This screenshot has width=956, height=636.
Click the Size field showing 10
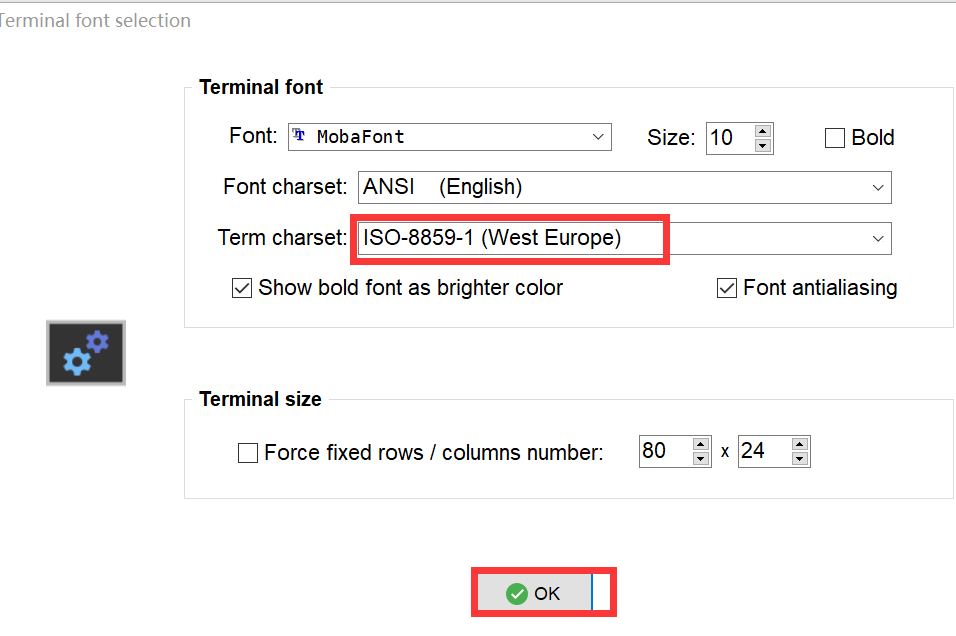(730, 138)
